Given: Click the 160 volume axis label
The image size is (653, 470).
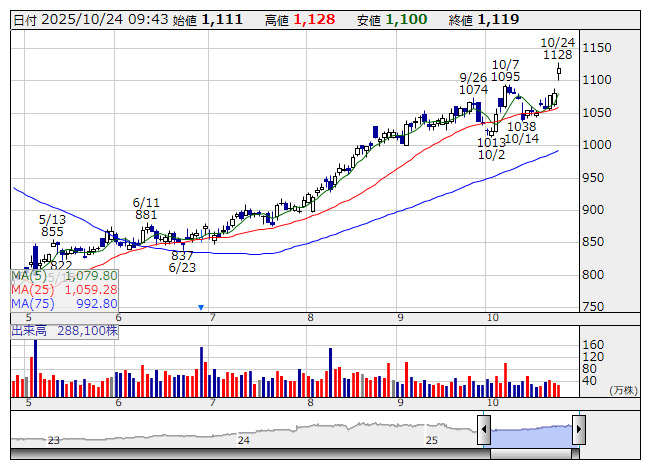Looking at the screenshot, I should pos(593,345).
